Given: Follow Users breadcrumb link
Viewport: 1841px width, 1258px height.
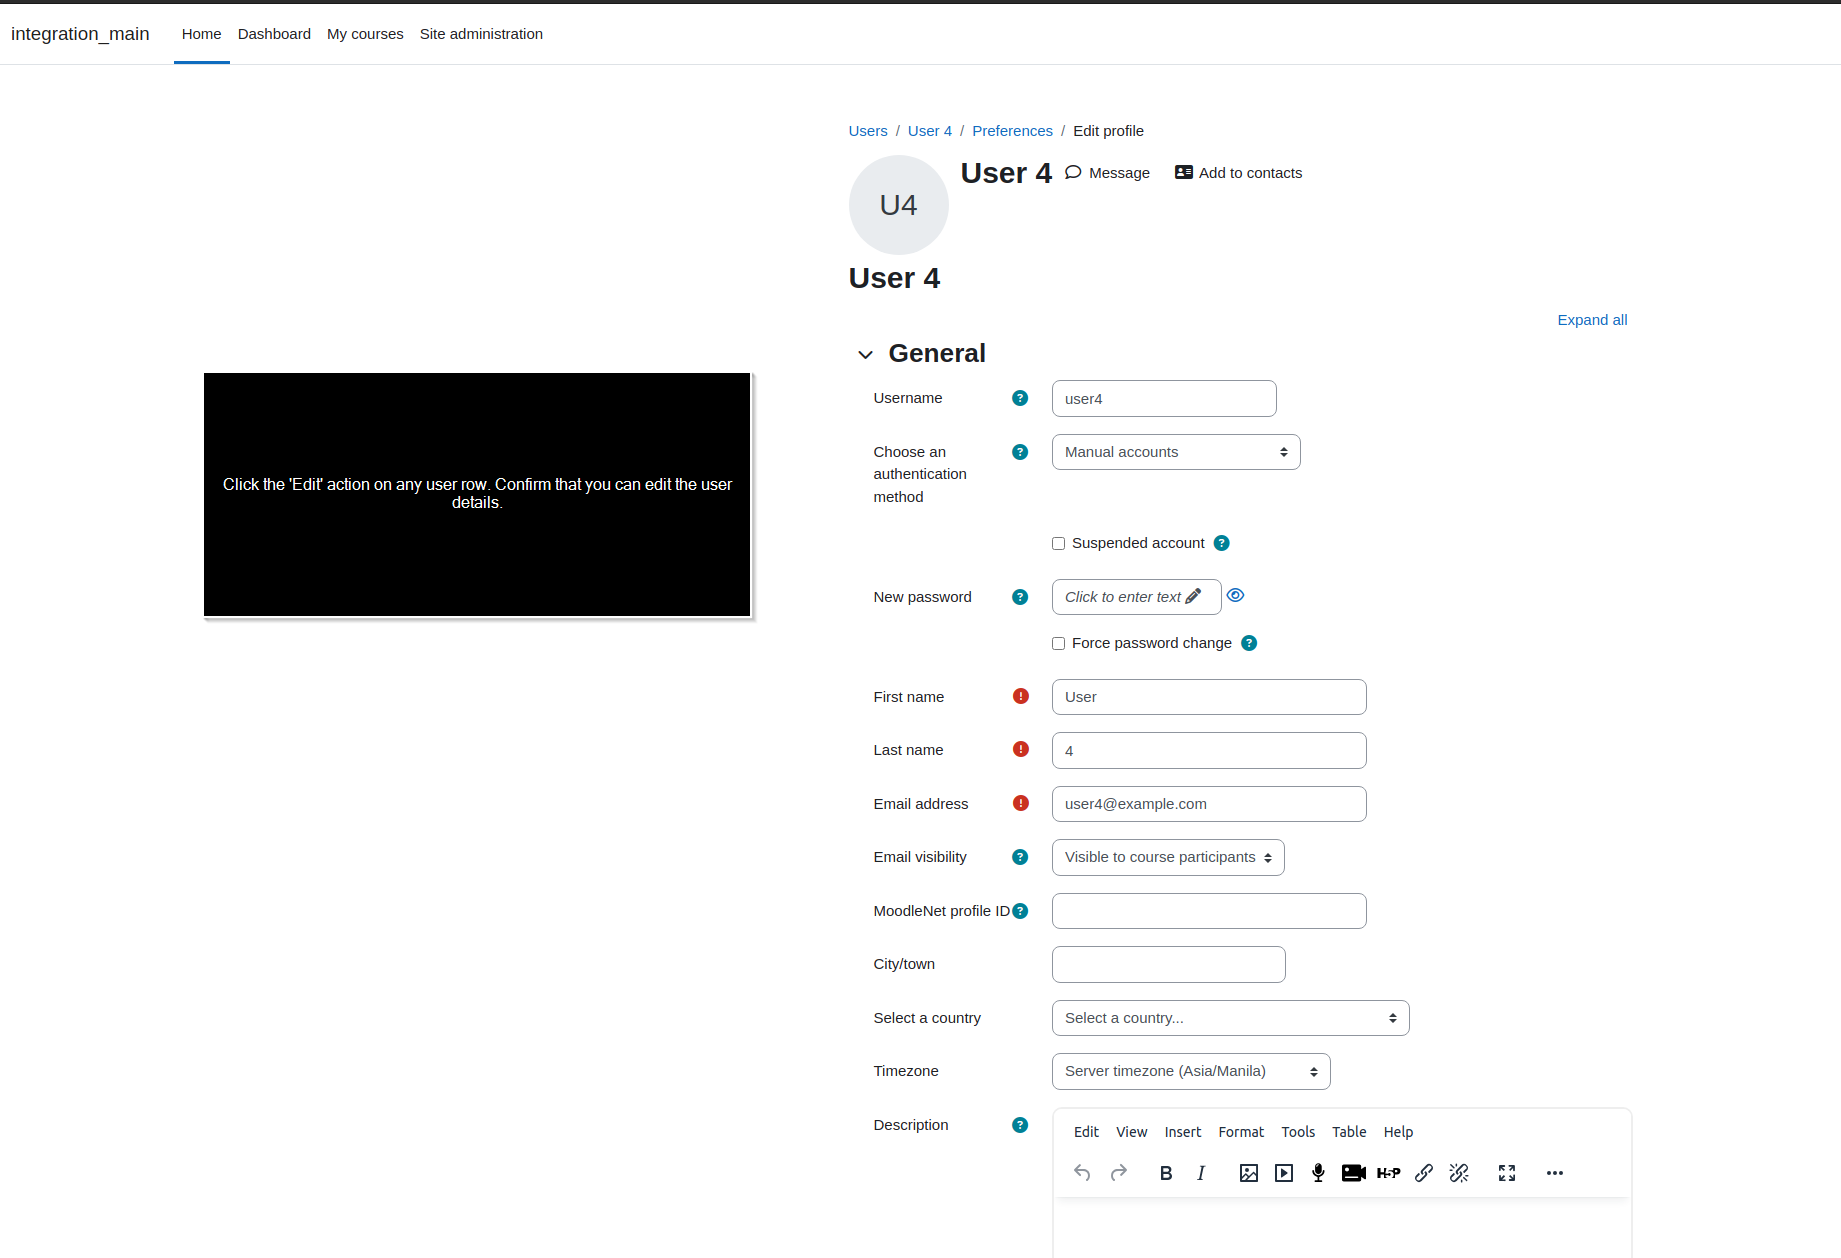Looking at the screenshot, I should pyautogui.click(x=868, y=131).
